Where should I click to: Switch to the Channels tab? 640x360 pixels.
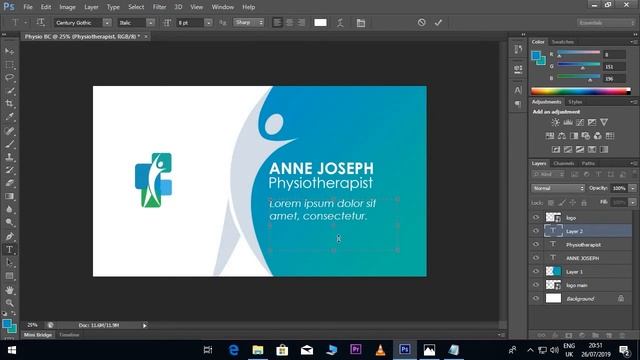564,163
